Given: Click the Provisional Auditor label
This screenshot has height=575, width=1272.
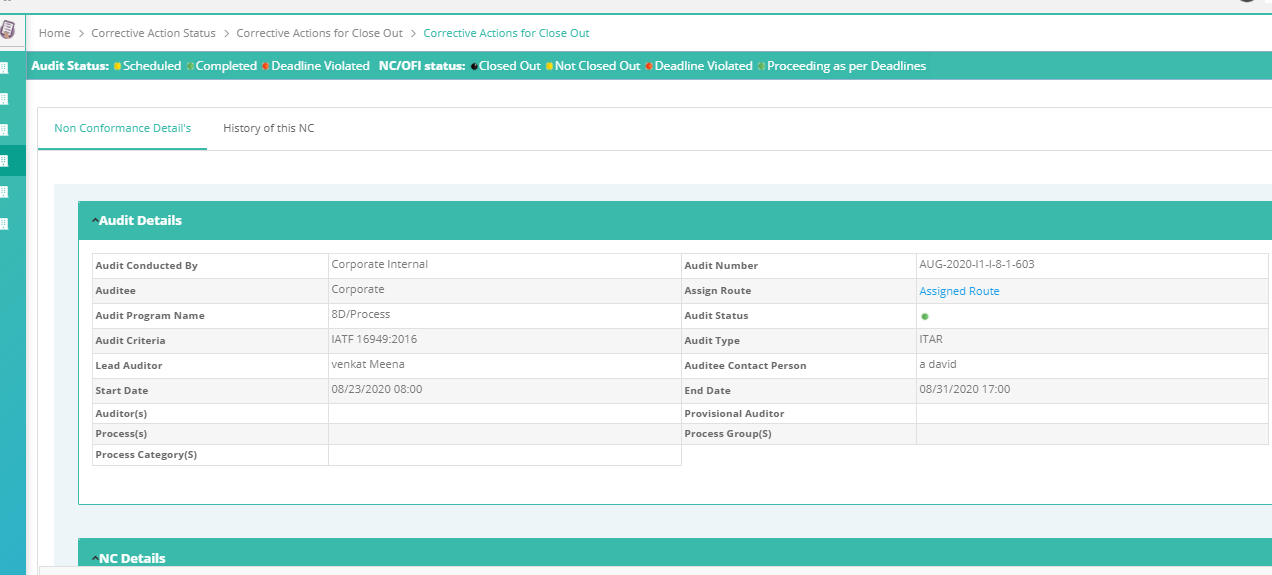Looking at the screenshot, I should tap(734, 414).
